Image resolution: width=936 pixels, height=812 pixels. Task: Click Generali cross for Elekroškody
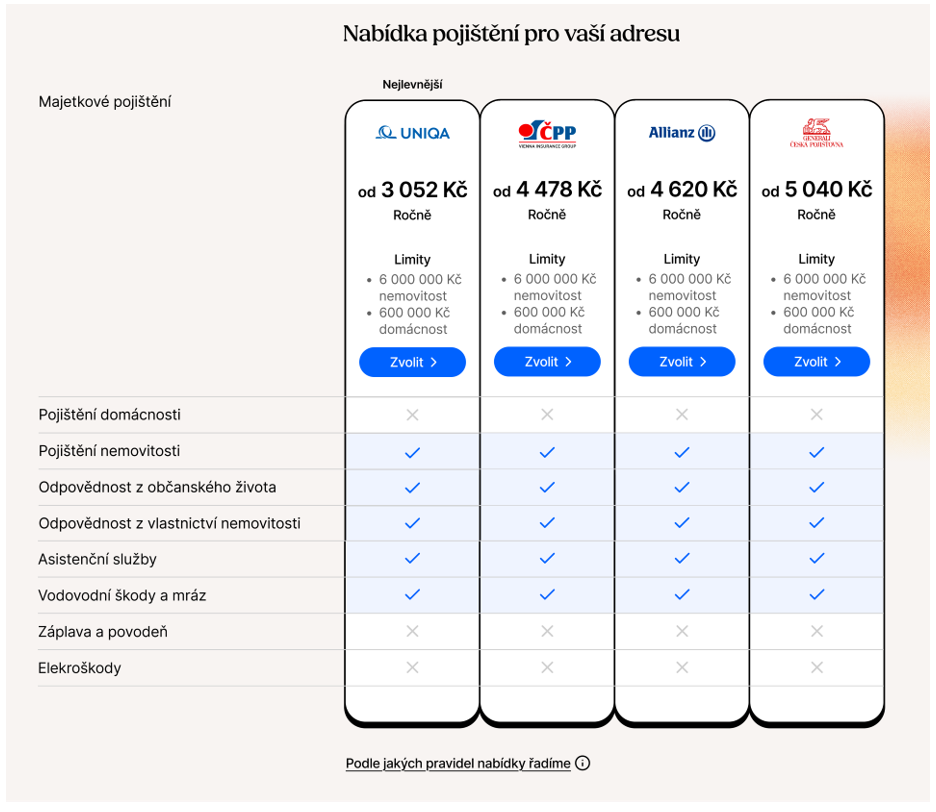click(817, 668)
